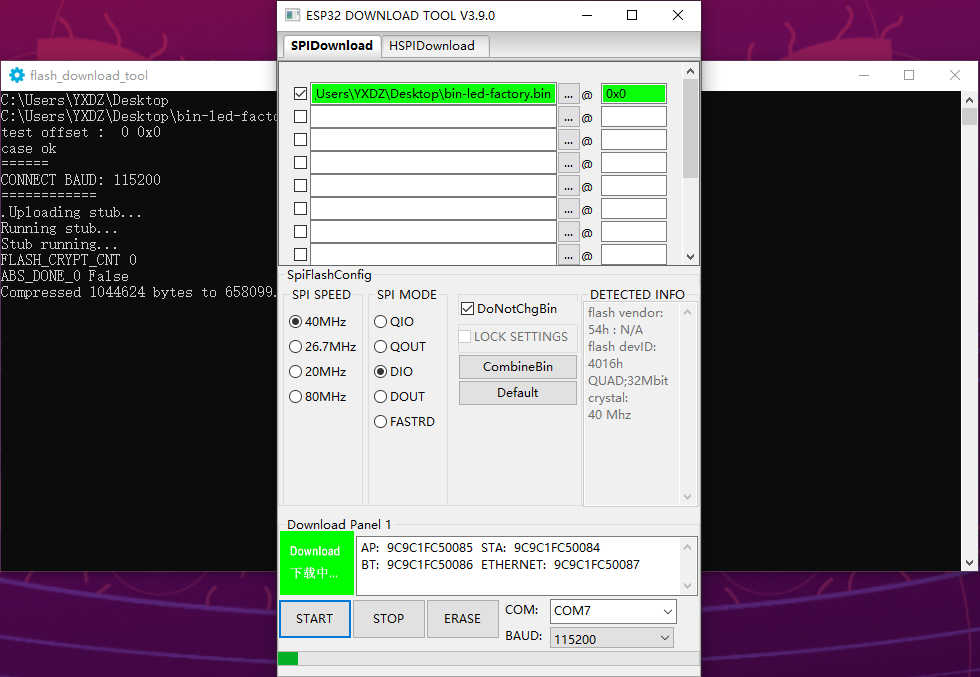Click the 0x0 address field
Screen dimensions: 980x677
634,94
